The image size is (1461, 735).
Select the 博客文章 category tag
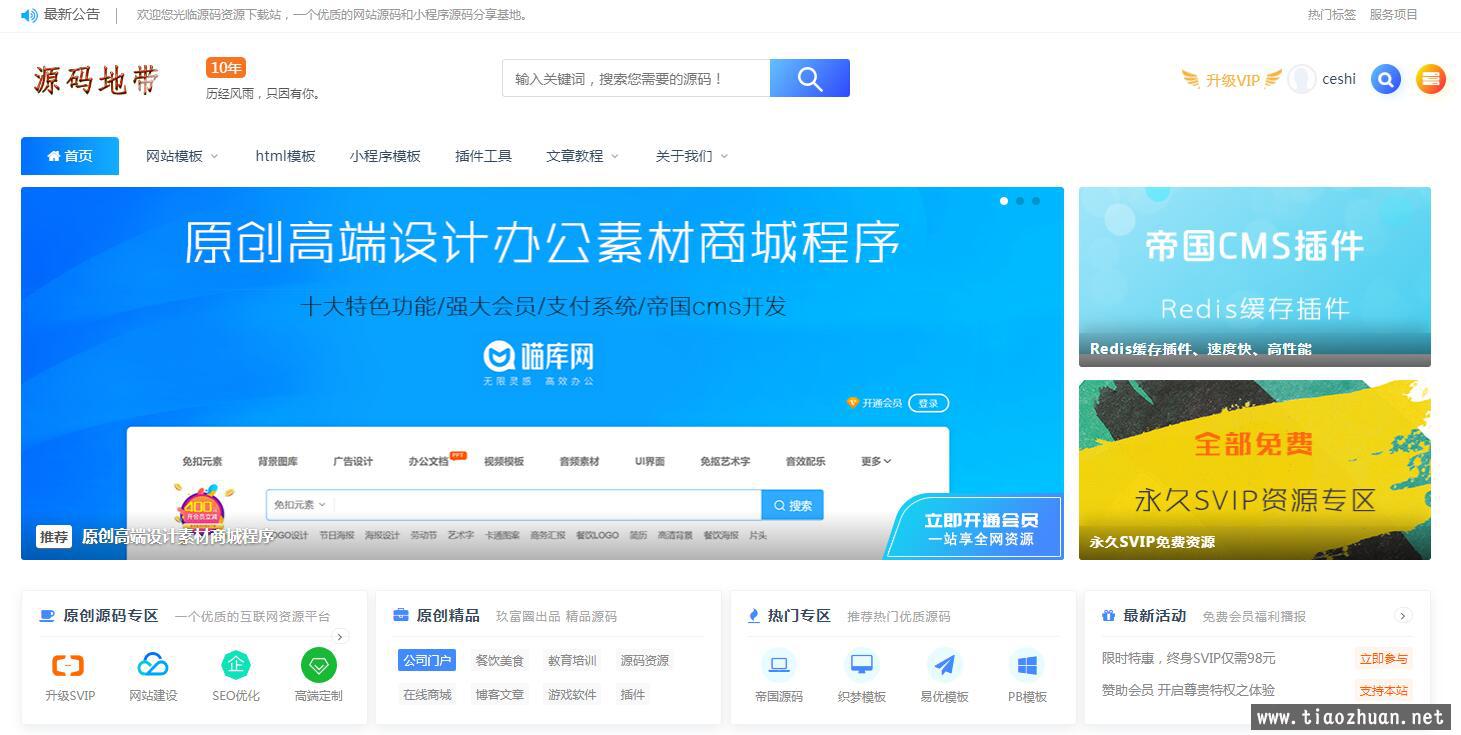pyautogui.click(x=499, y=694)
